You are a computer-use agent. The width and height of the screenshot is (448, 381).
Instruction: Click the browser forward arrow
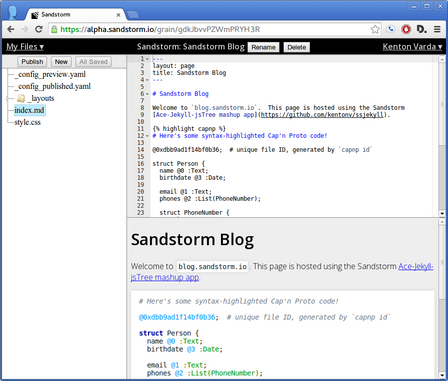[x=25, y=29]
